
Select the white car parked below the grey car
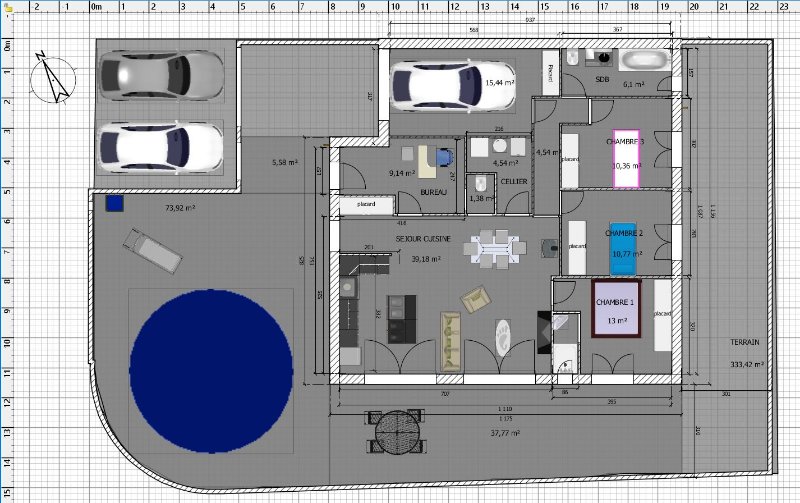[x=161, y=147]
